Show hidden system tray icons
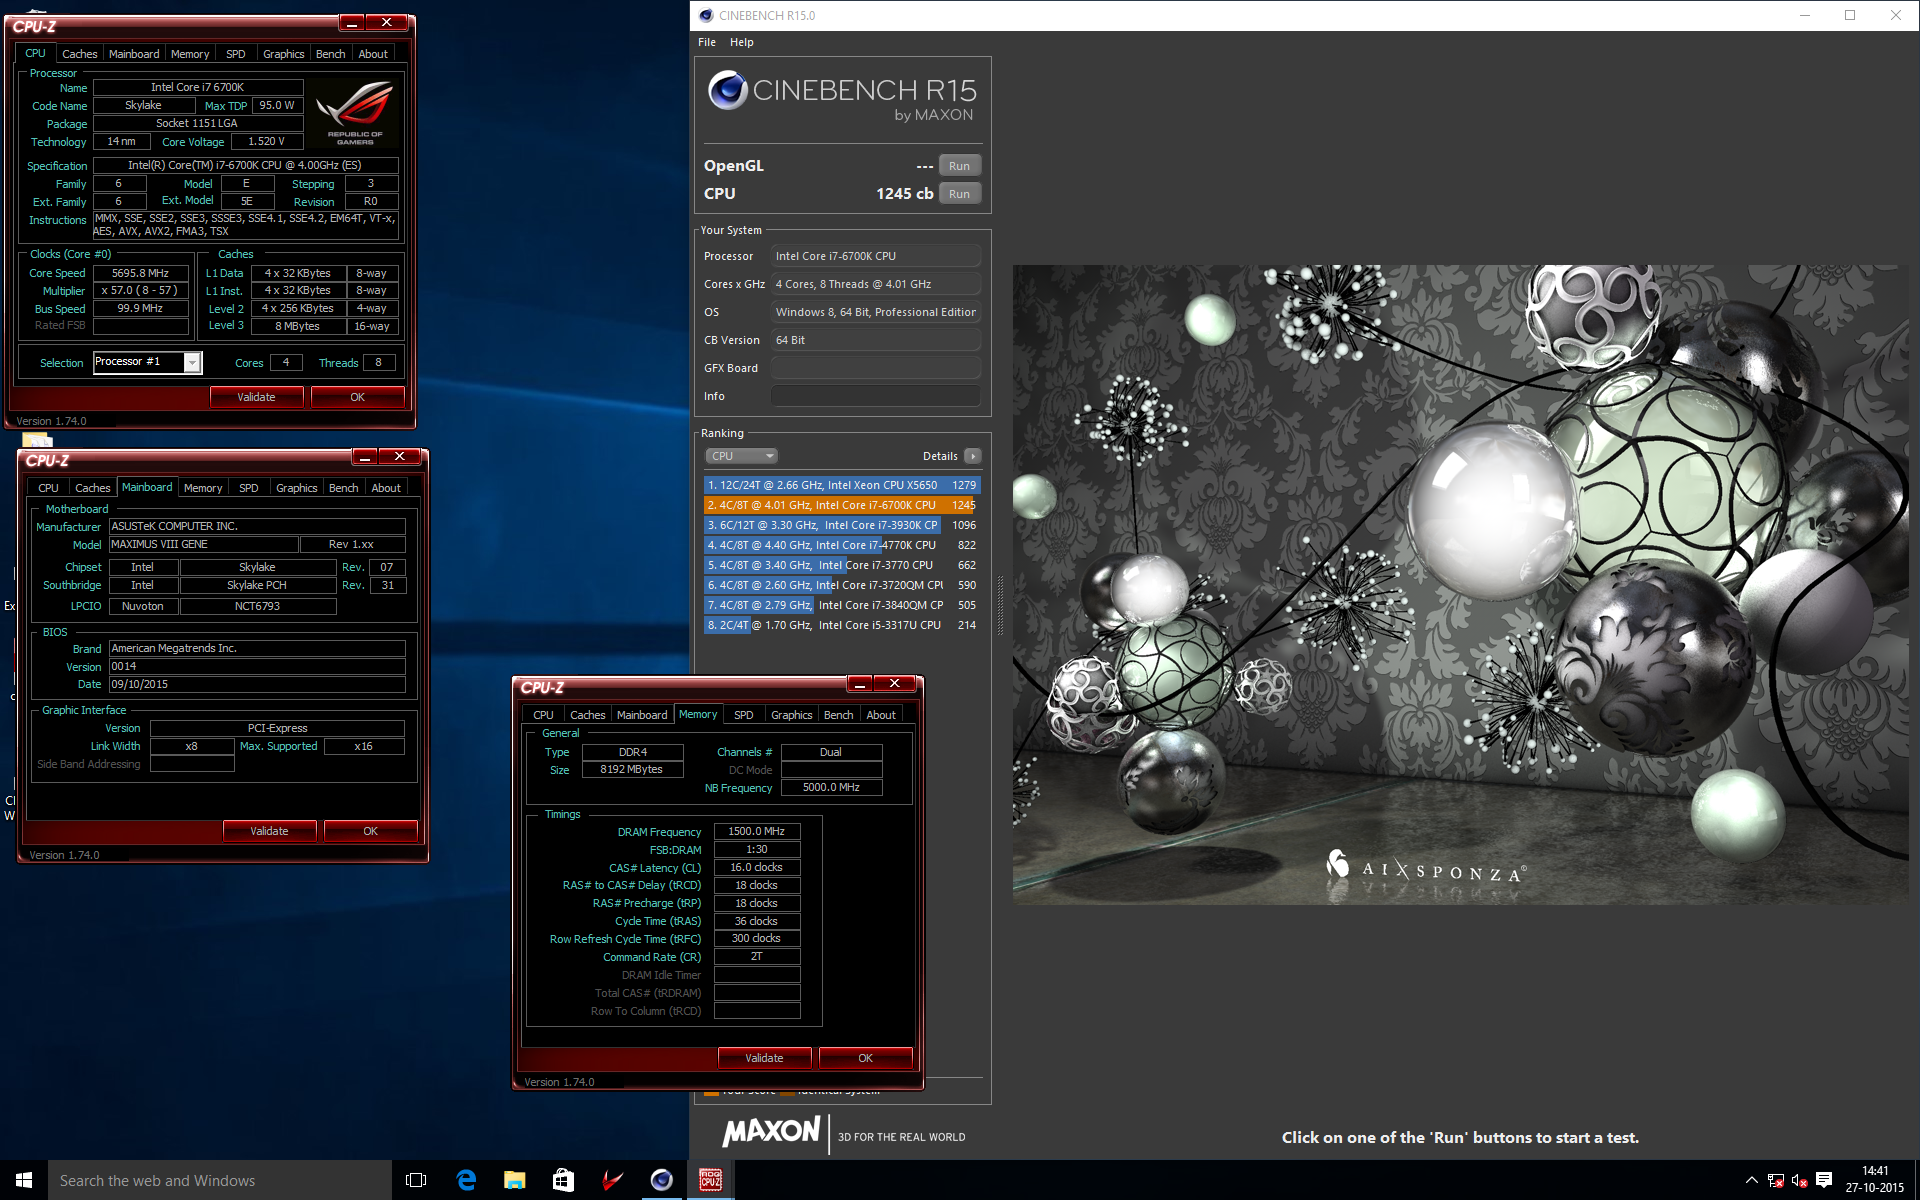Viewport: 1920px width, 1200px height. pyautogui.click(x=1751, y=1180)
